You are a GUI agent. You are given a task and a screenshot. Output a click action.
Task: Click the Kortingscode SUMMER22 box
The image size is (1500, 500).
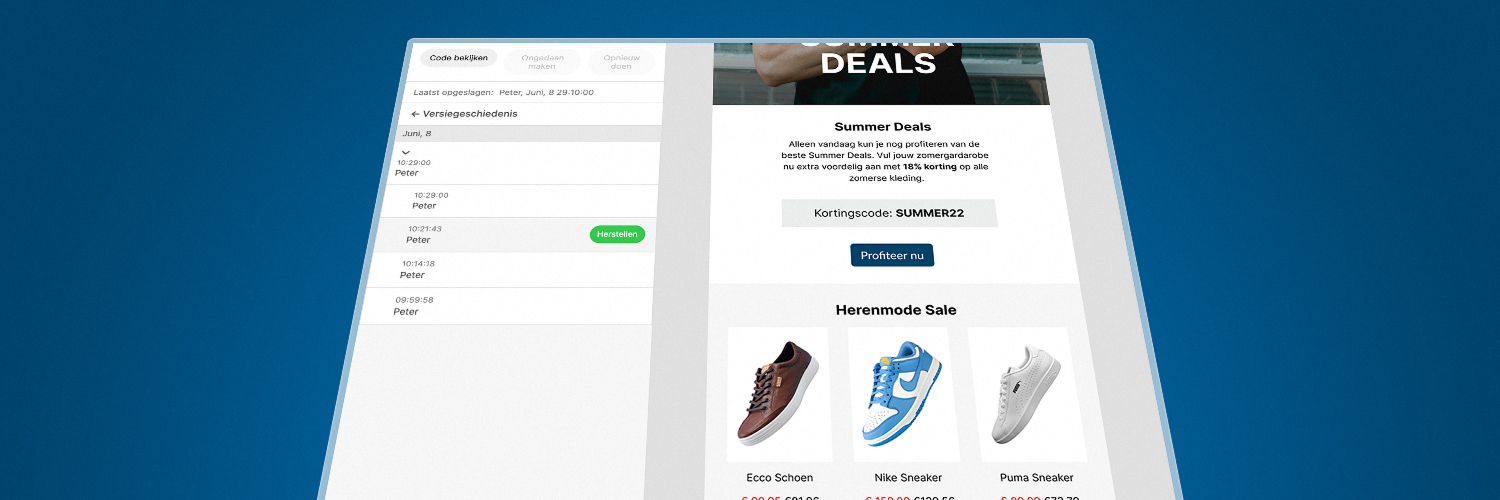(x=889, y=213)
